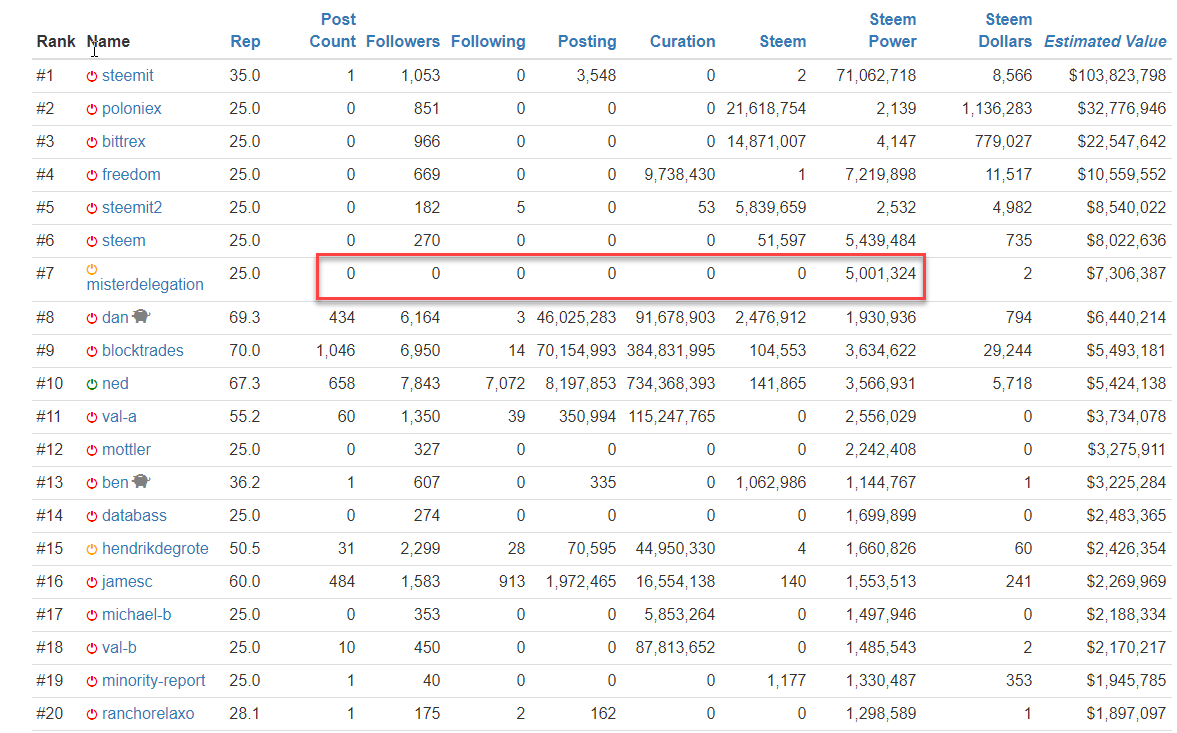Sort the list by Steem Power

893,31
